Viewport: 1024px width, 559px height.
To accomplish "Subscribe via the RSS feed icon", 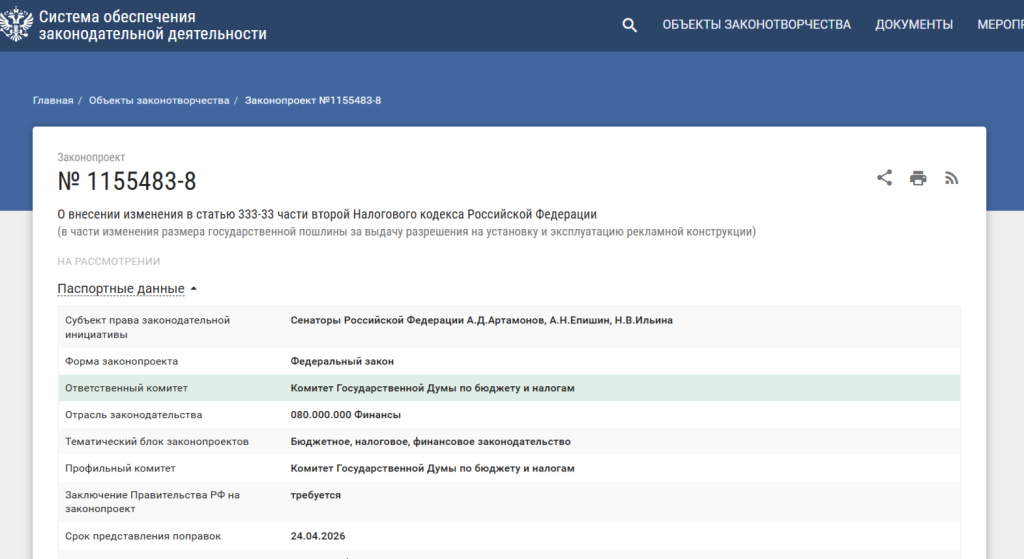I will click(x=951, y=178).
